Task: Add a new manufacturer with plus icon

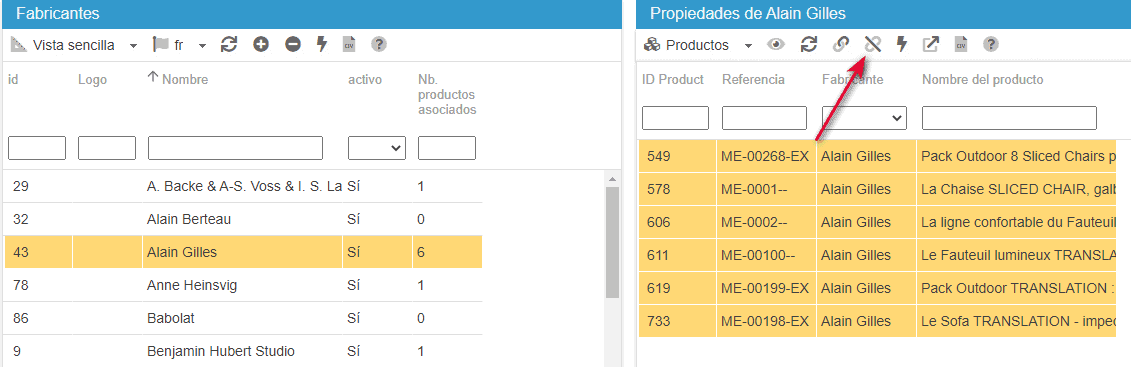Action: (261, 45)
